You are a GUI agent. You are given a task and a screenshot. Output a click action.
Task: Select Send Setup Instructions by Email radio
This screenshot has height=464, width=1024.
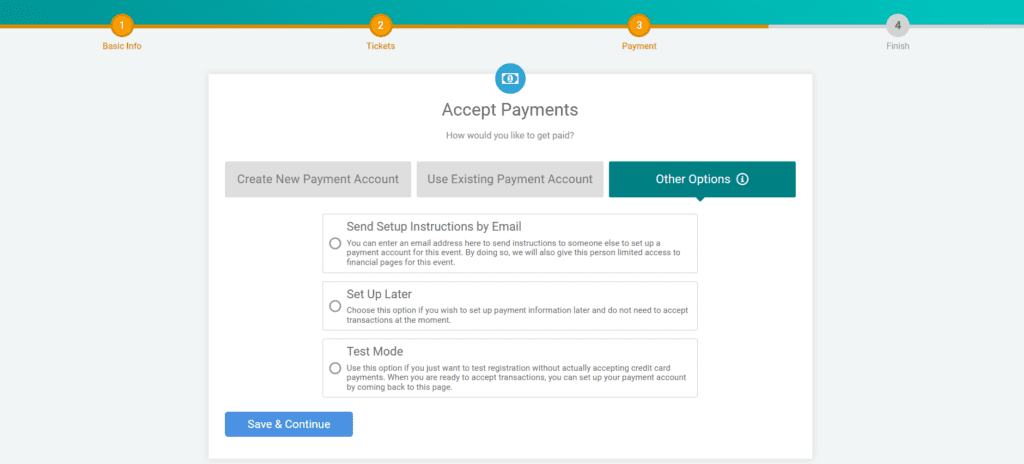[x=335, y=243]
